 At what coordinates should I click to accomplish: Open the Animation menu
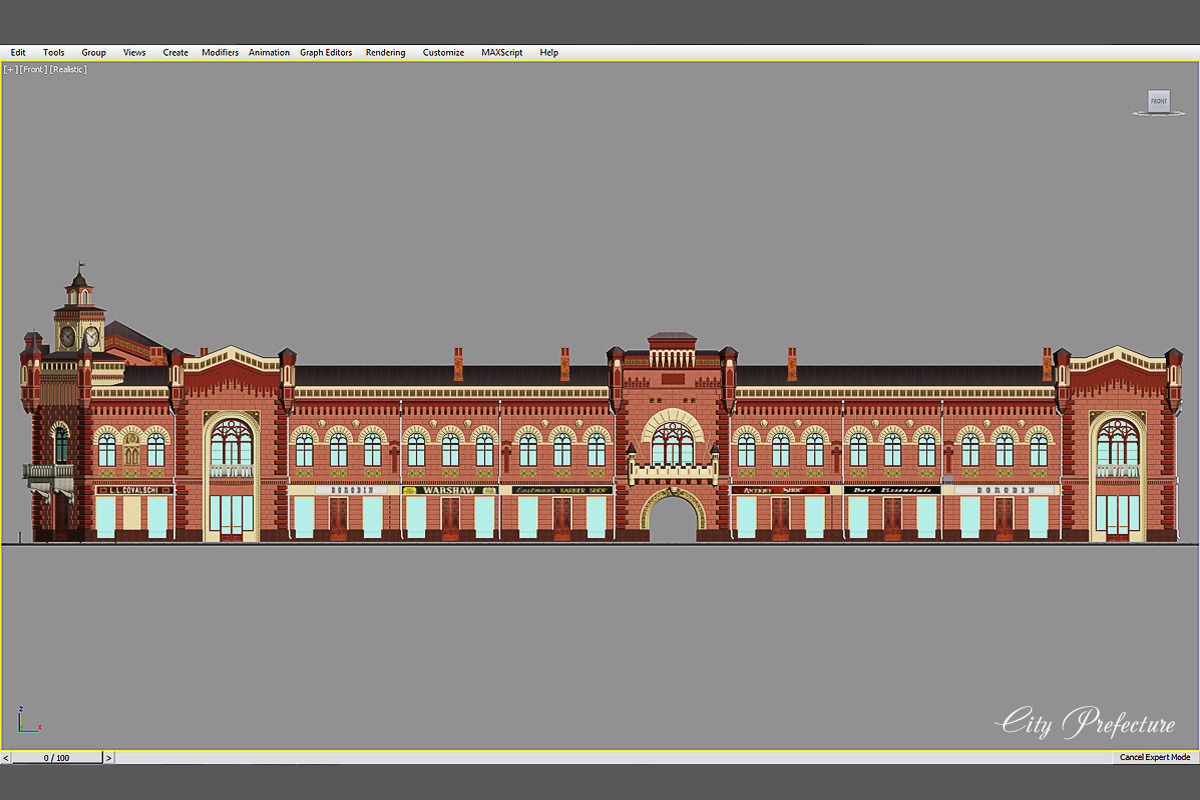click(x=269, y=52)
